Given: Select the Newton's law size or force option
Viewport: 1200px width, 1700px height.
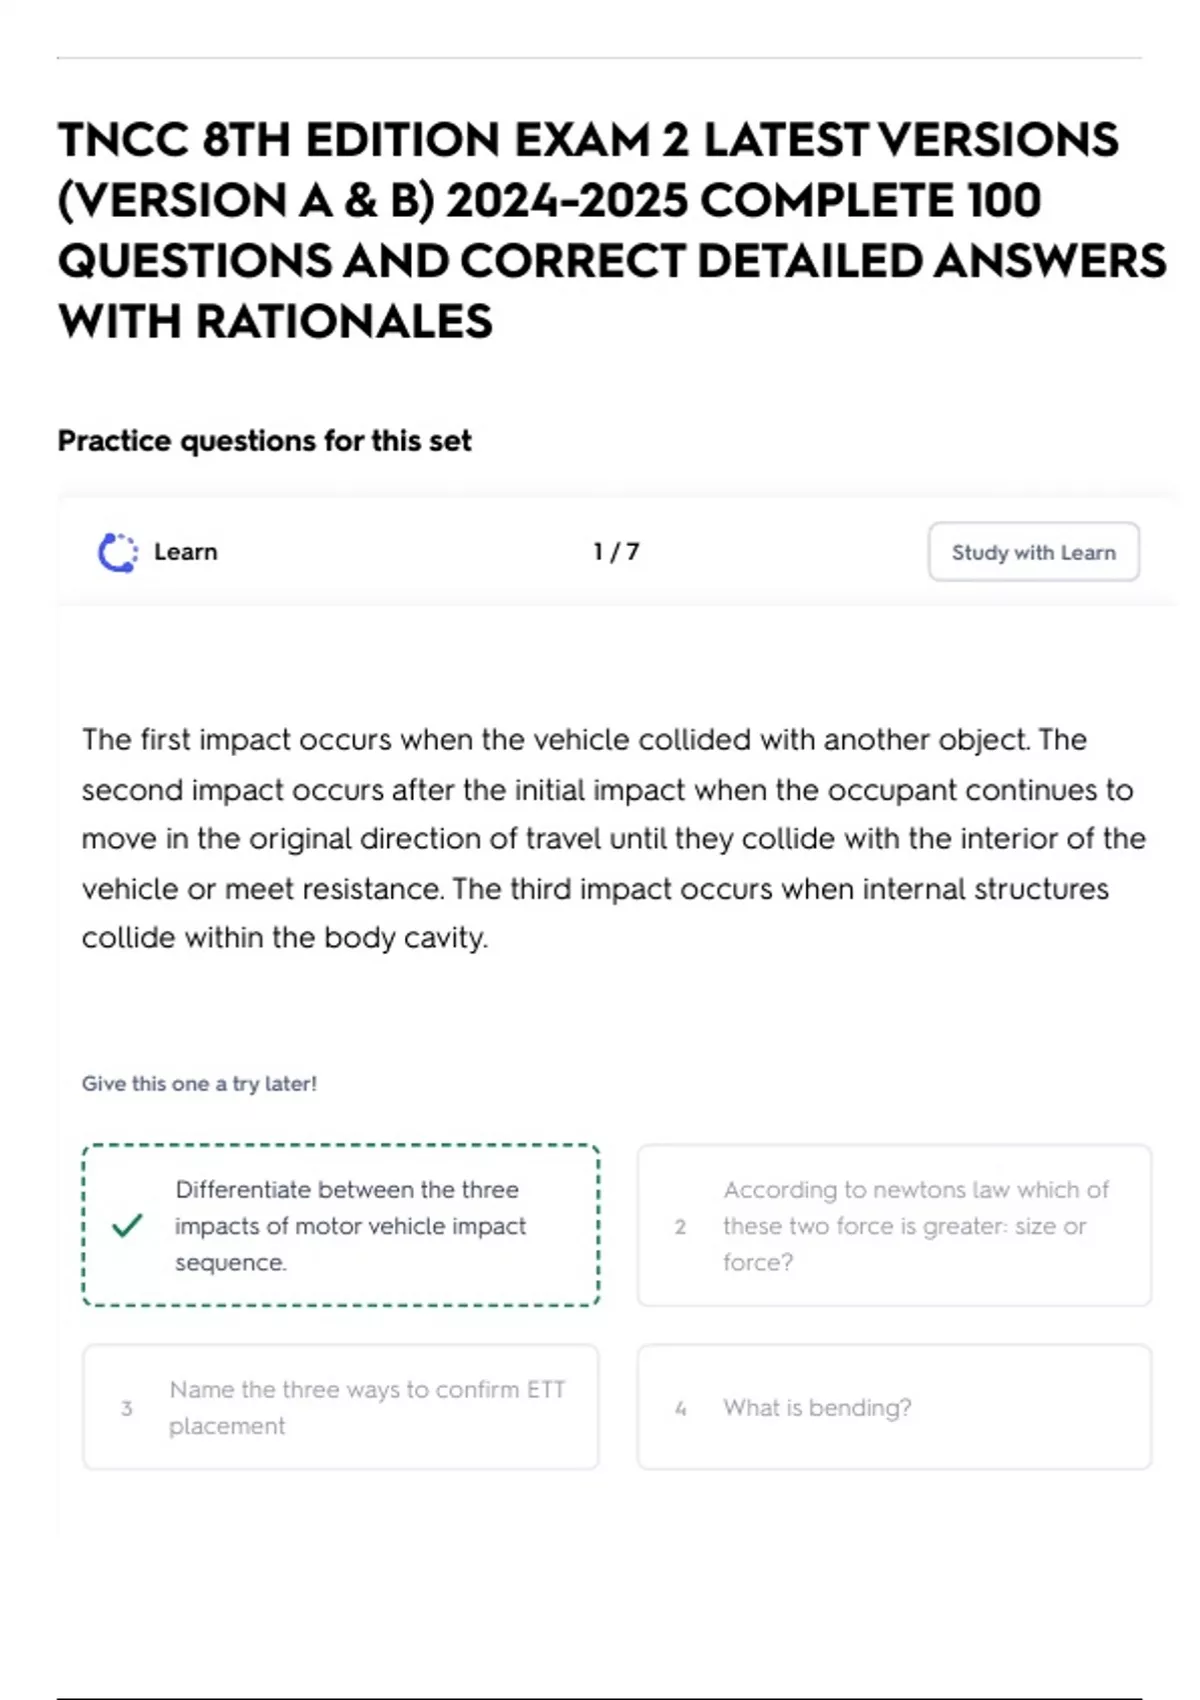Looking at the screenshot, I should click(894, 1225).
